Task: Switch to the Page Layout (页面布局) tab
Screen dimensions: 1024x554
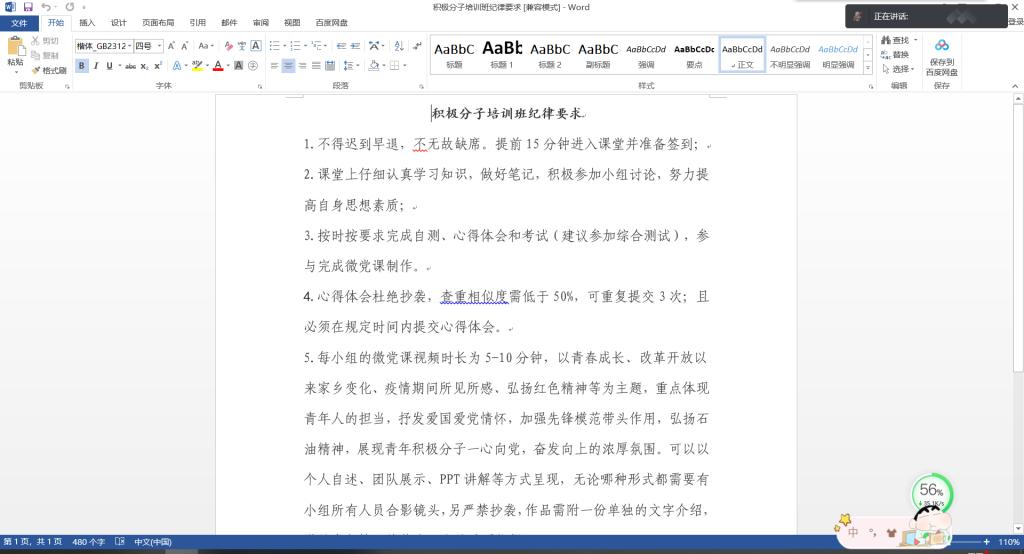Action: (158, 23)
